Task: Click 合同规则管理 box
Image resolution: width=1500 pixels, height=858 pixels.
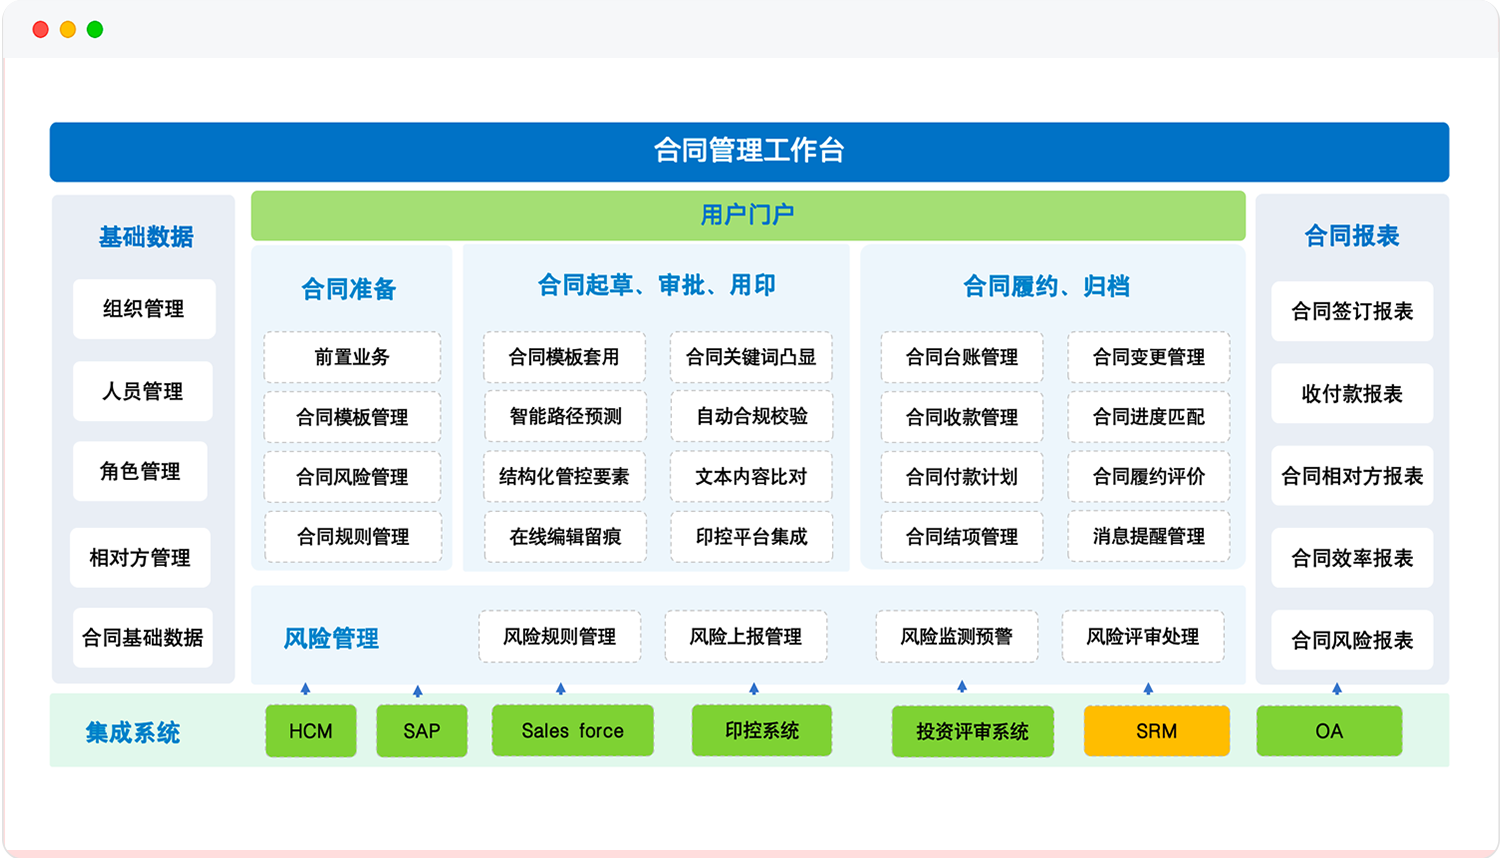Action: coord(353,537)
